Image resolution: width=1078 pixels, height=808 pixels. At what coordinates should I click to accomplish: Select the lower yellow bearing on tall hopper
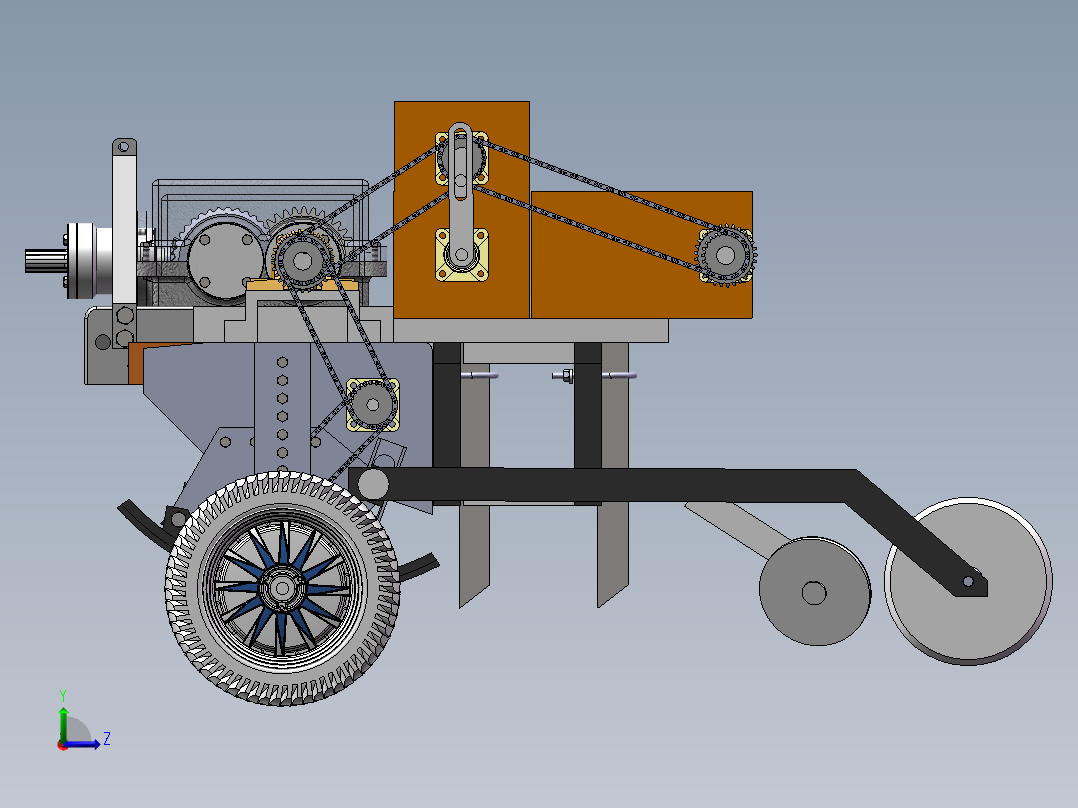pos(462,255)
